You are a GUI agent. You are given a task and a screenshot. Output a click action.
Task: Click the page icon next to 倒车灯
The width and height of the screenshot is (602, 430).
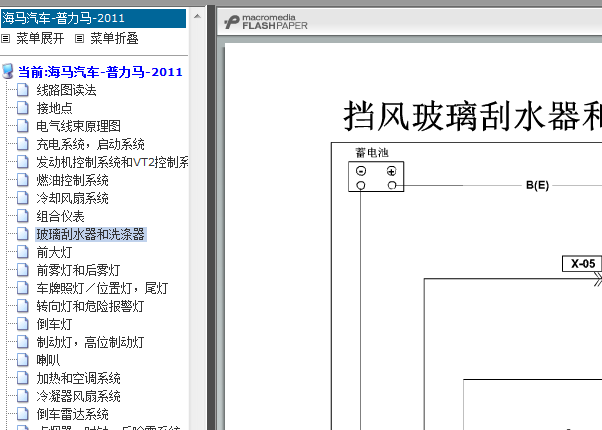tap(23, 324)
